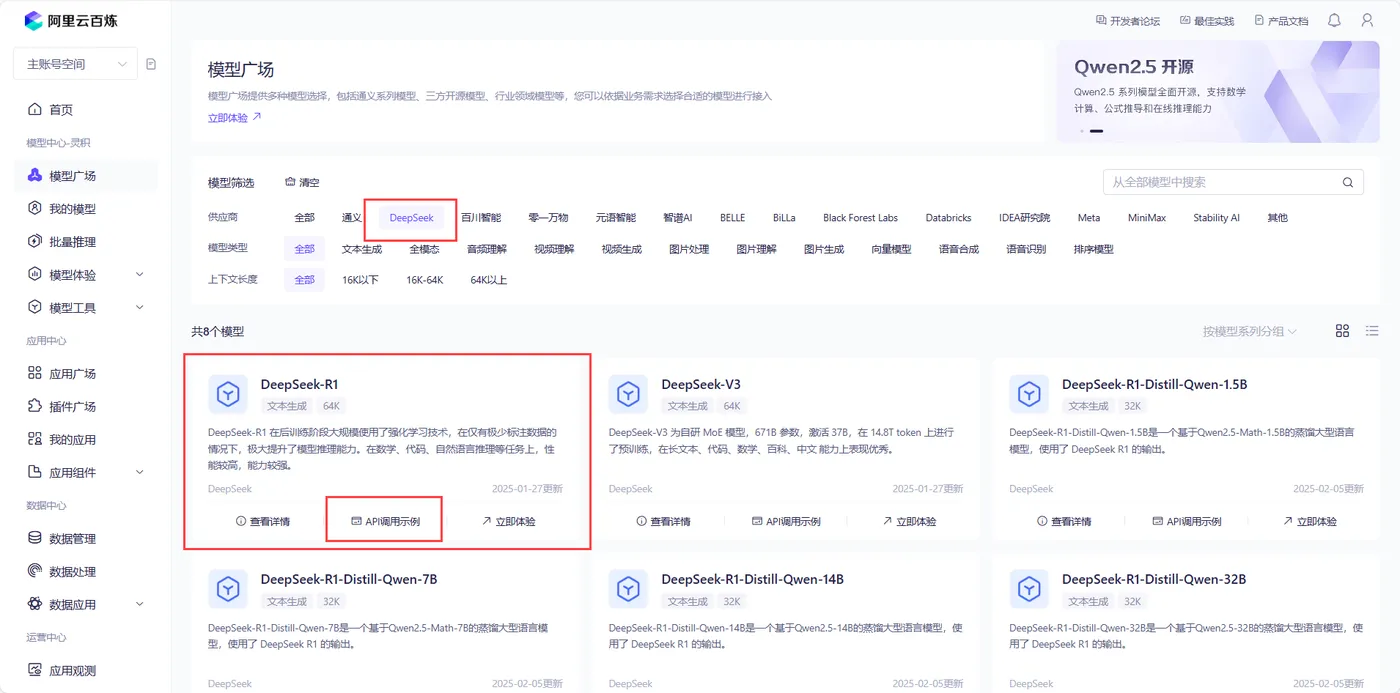1400x693 pixels.
Task: Click the 从全部模型中搜索 search field
Action: click(x=1233, y=182)
